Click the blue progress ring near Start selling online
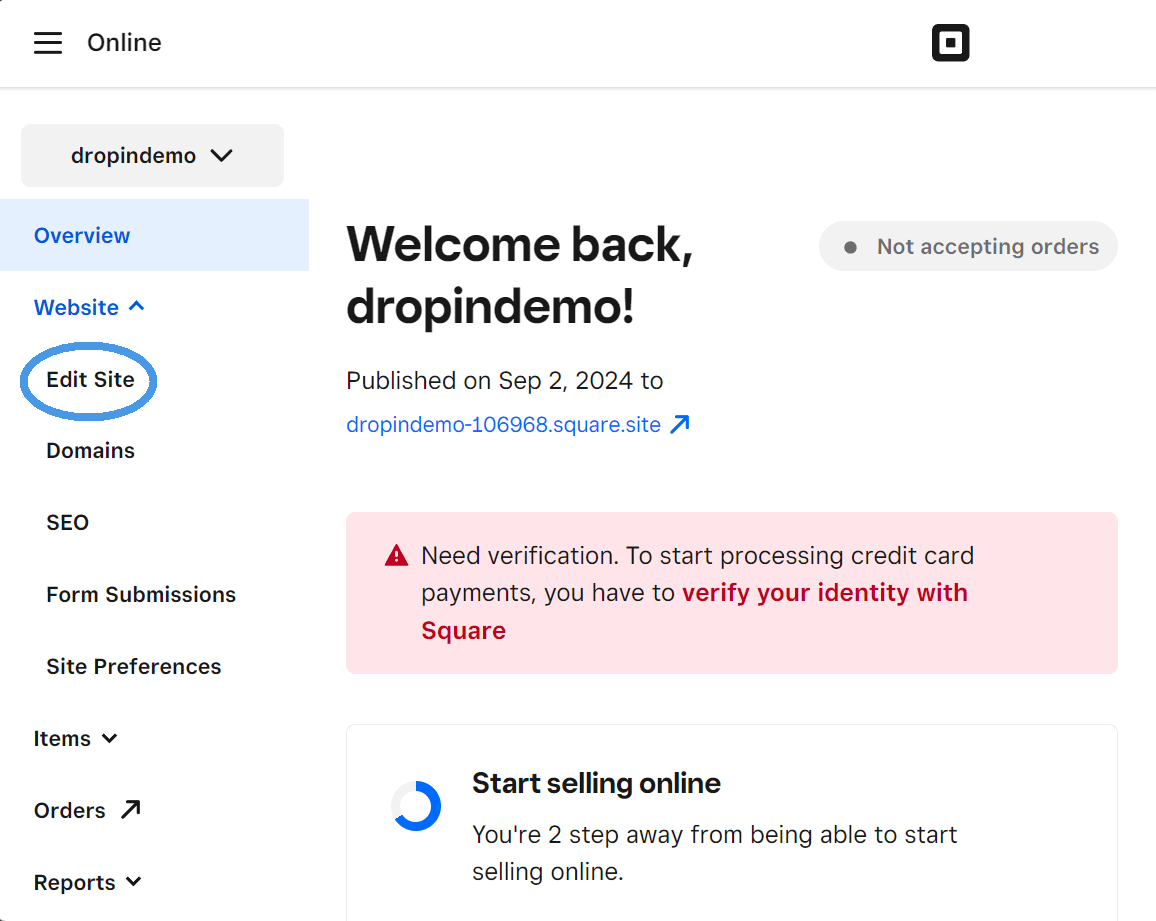Screen dimensions: 1156x921 pos(416,806)
